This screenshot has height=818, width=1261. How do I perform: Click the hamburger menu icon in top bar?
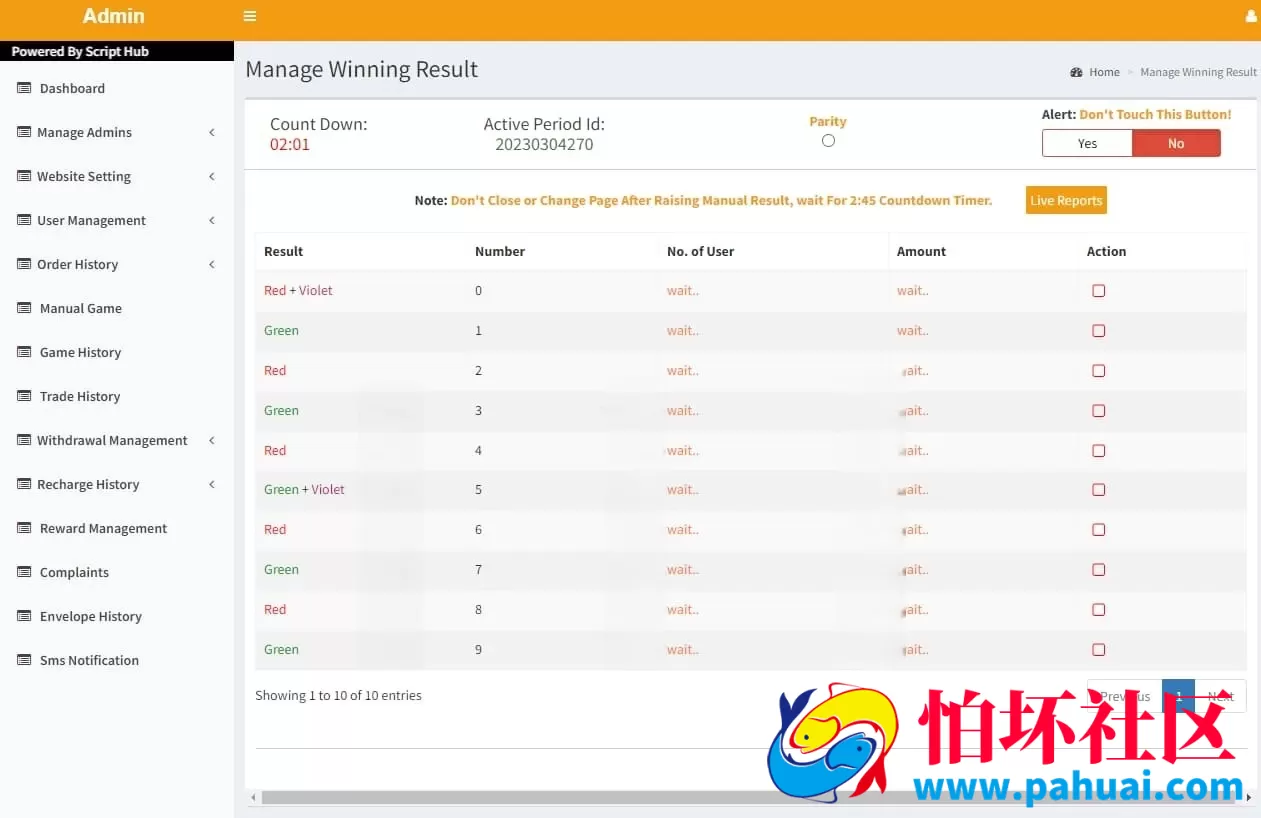[250, 16]
